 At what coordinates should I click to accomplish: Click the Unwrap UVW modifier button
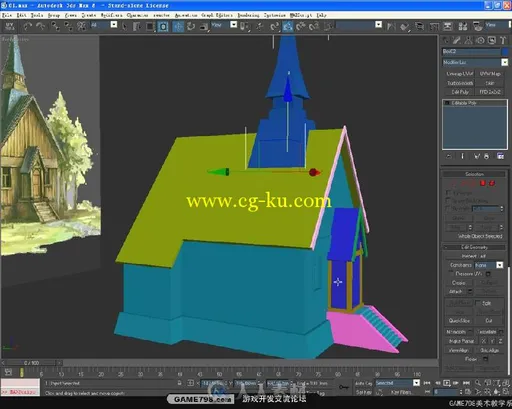(x=460, y=74)
